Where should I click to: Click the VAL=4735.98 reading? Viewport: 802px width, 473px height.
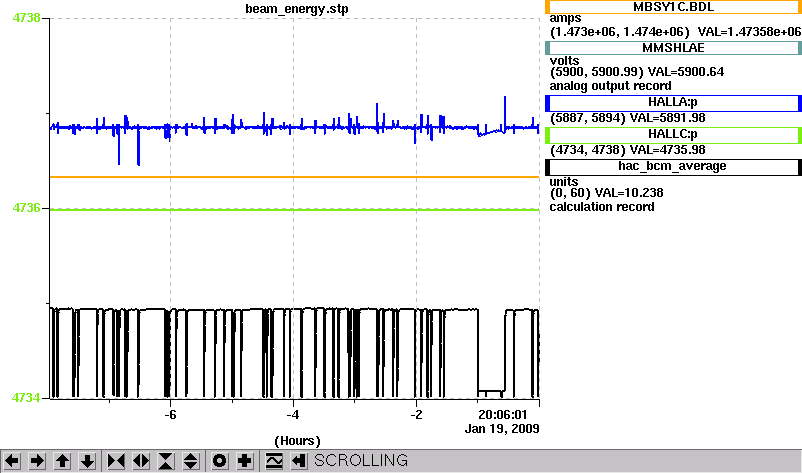(667, 150)
